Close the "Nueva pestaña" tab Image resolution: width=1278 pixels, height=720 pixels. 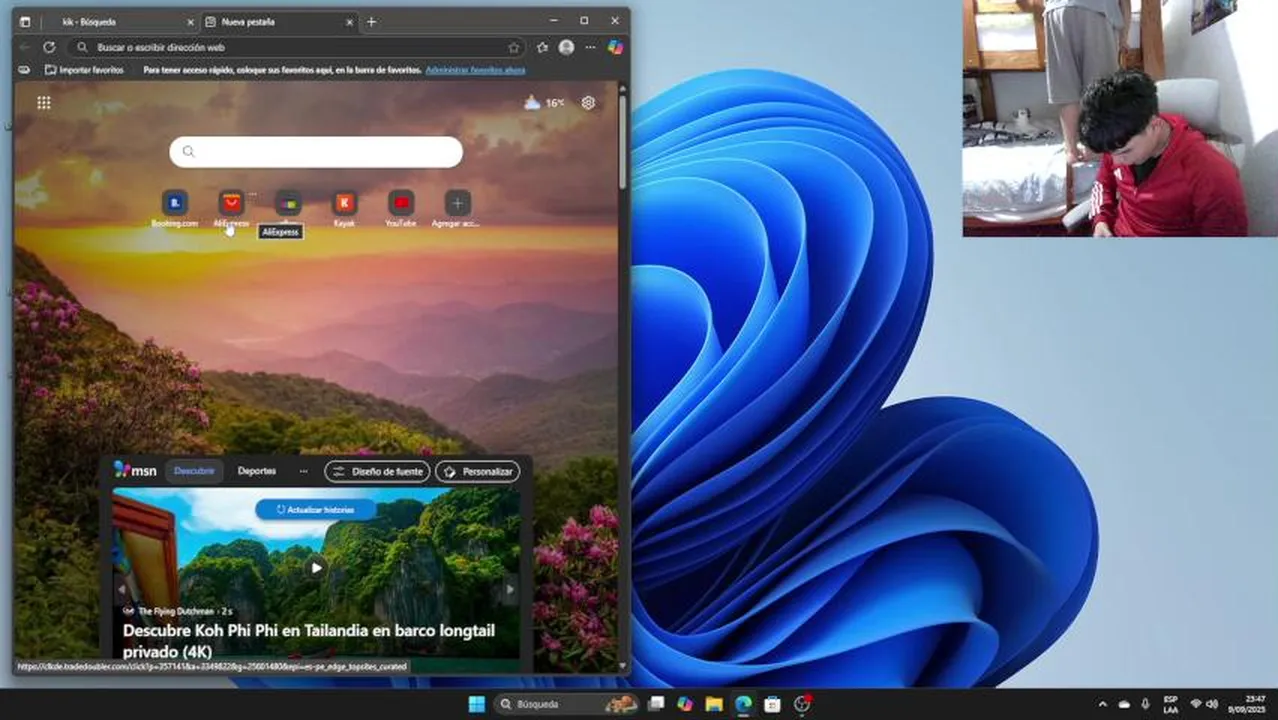click(x=349, y=21)
